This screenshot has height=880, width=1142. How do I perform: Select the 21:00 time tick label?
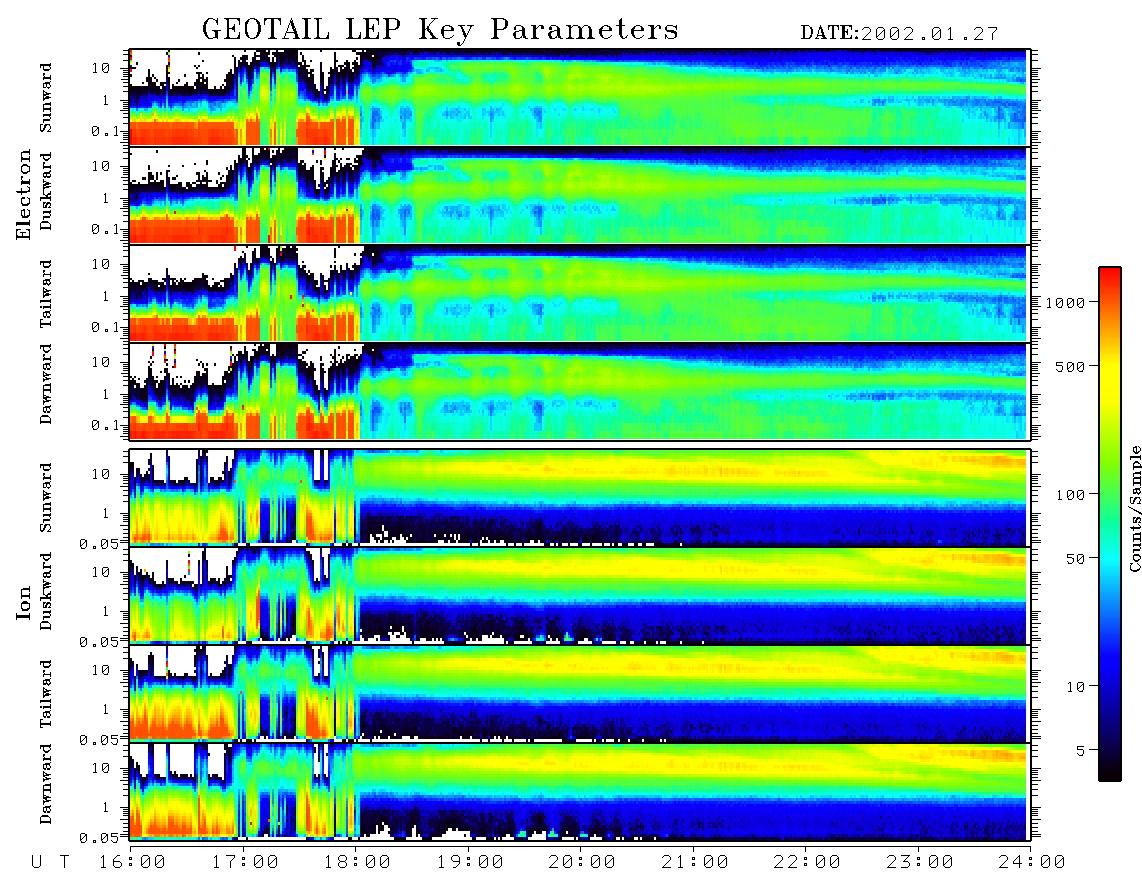coord(696,862)
